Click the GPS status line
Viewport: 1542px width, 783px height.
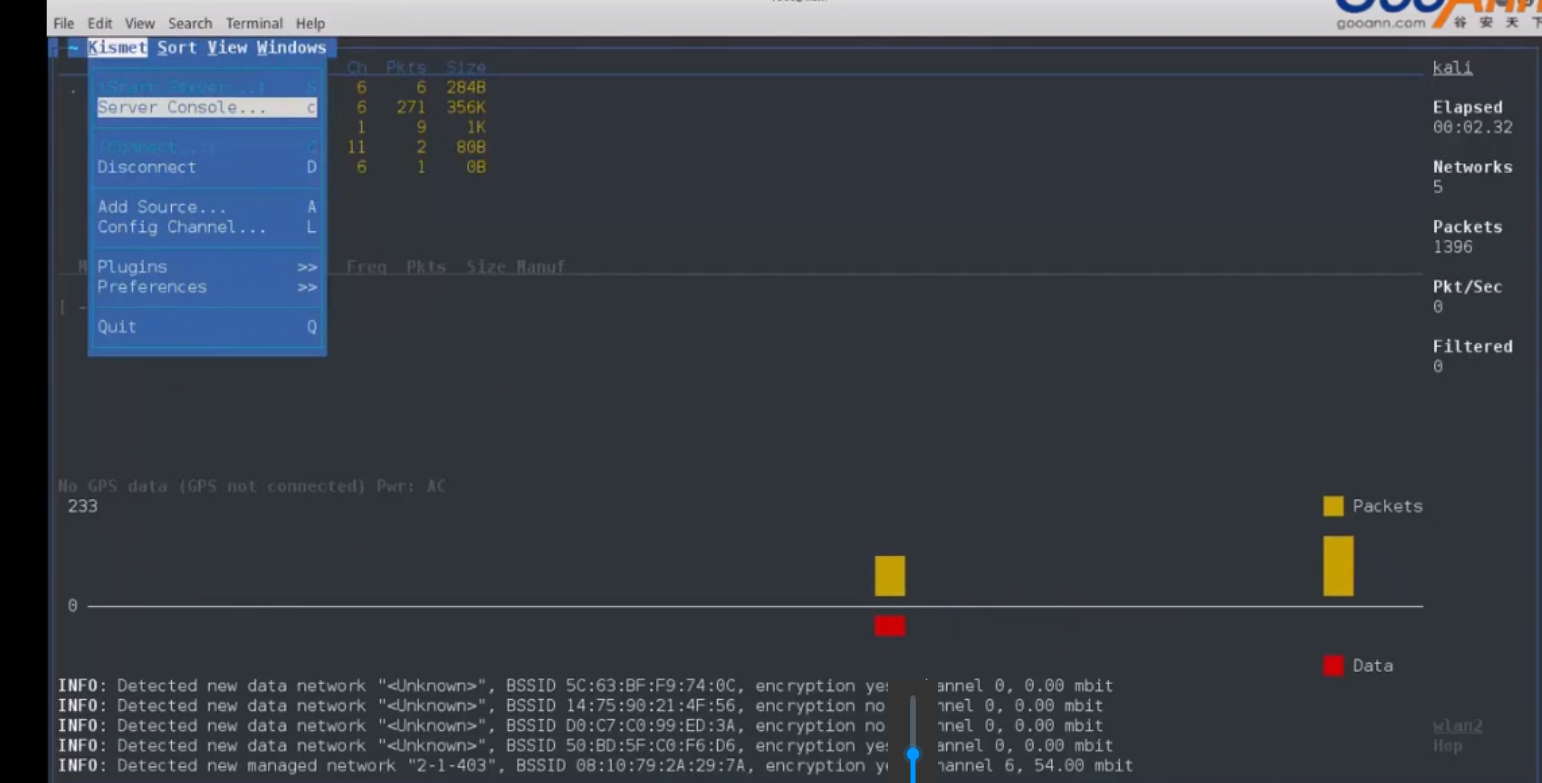252,487
